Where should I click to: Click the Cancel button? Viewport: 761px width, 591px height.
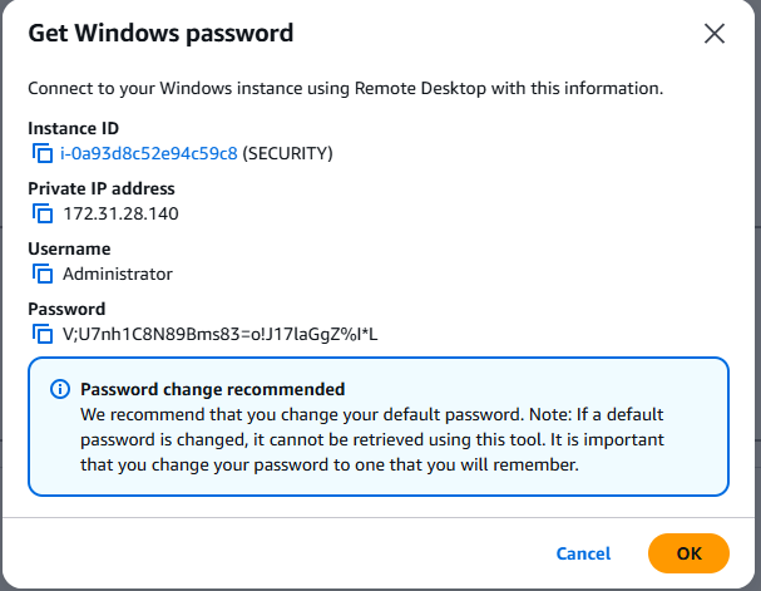pos(583,554)
